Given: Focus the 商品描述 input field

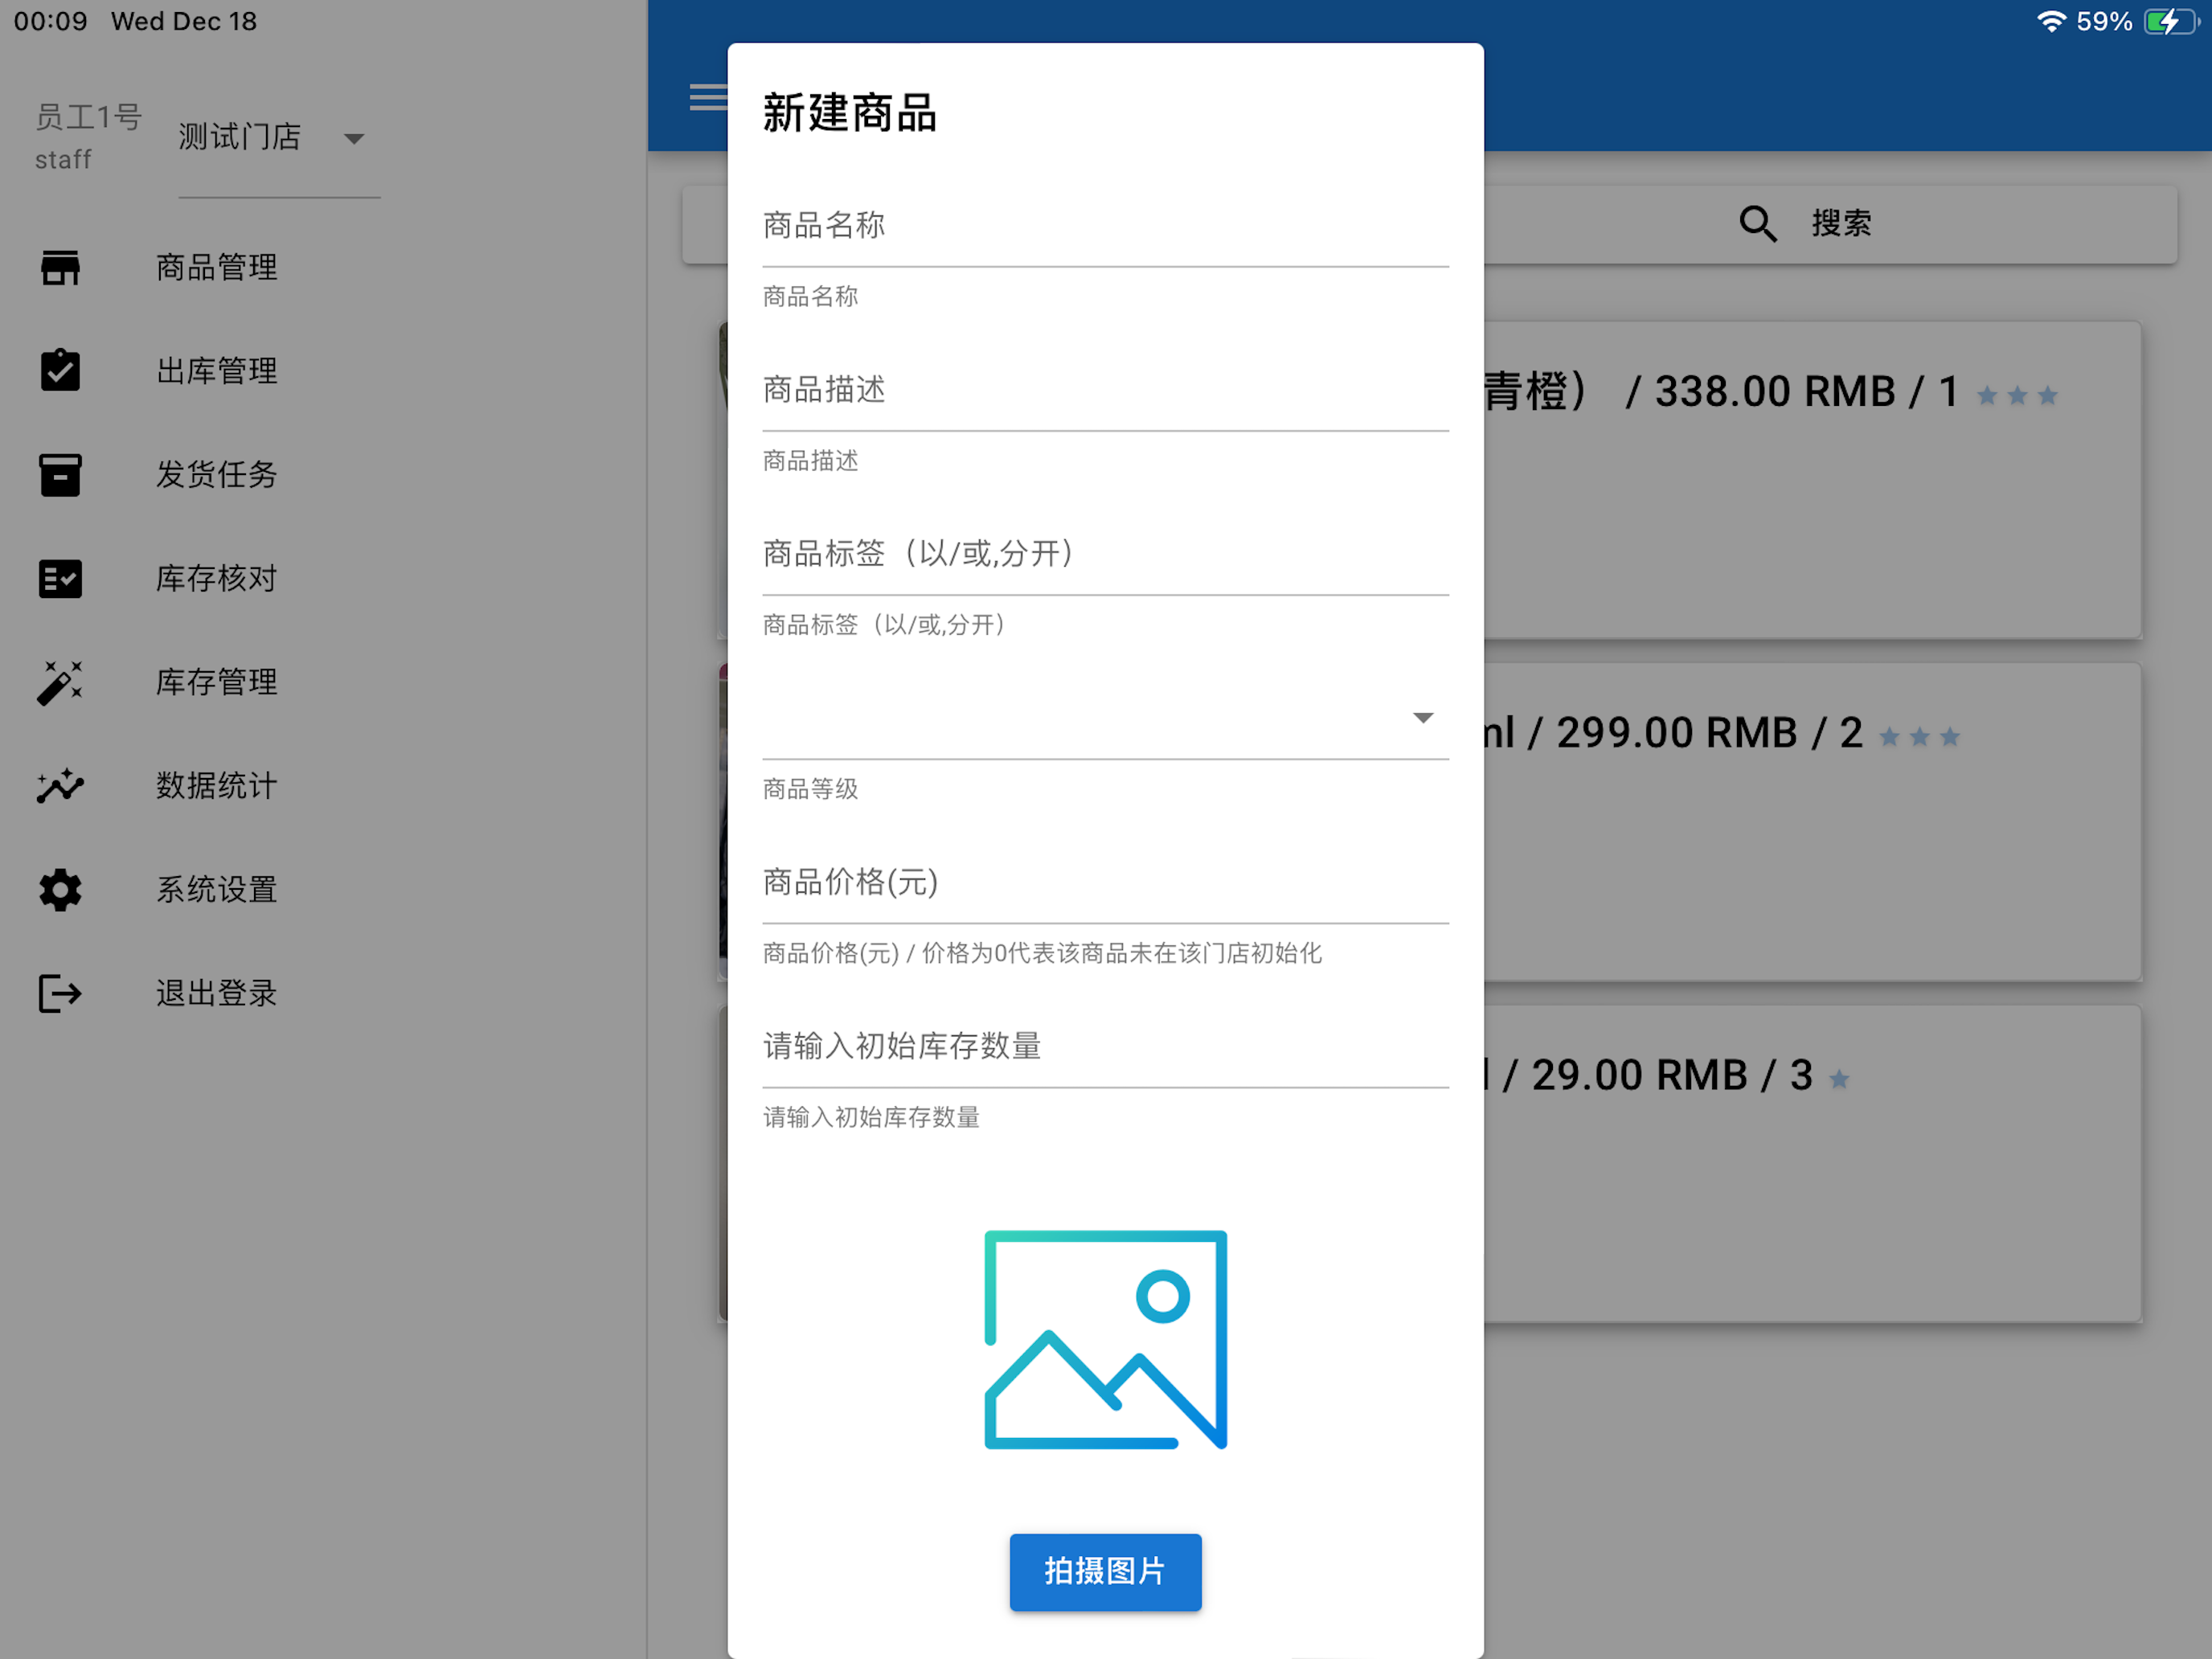Looking at the screenshot, I should (1105, 390).
